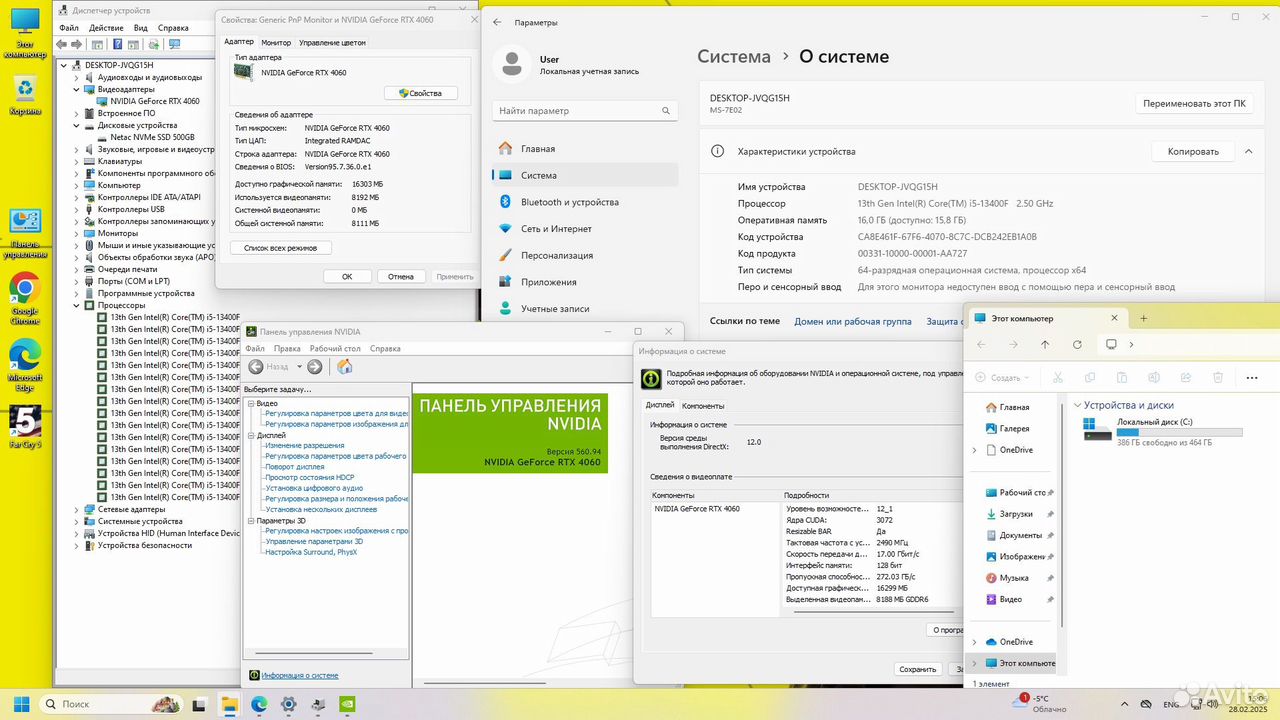Image resolution: width=1280 pixels, height=720 pixels.
Task: Open Изменение разрешения in NVIDIA tree
Action: pos(304,446)
